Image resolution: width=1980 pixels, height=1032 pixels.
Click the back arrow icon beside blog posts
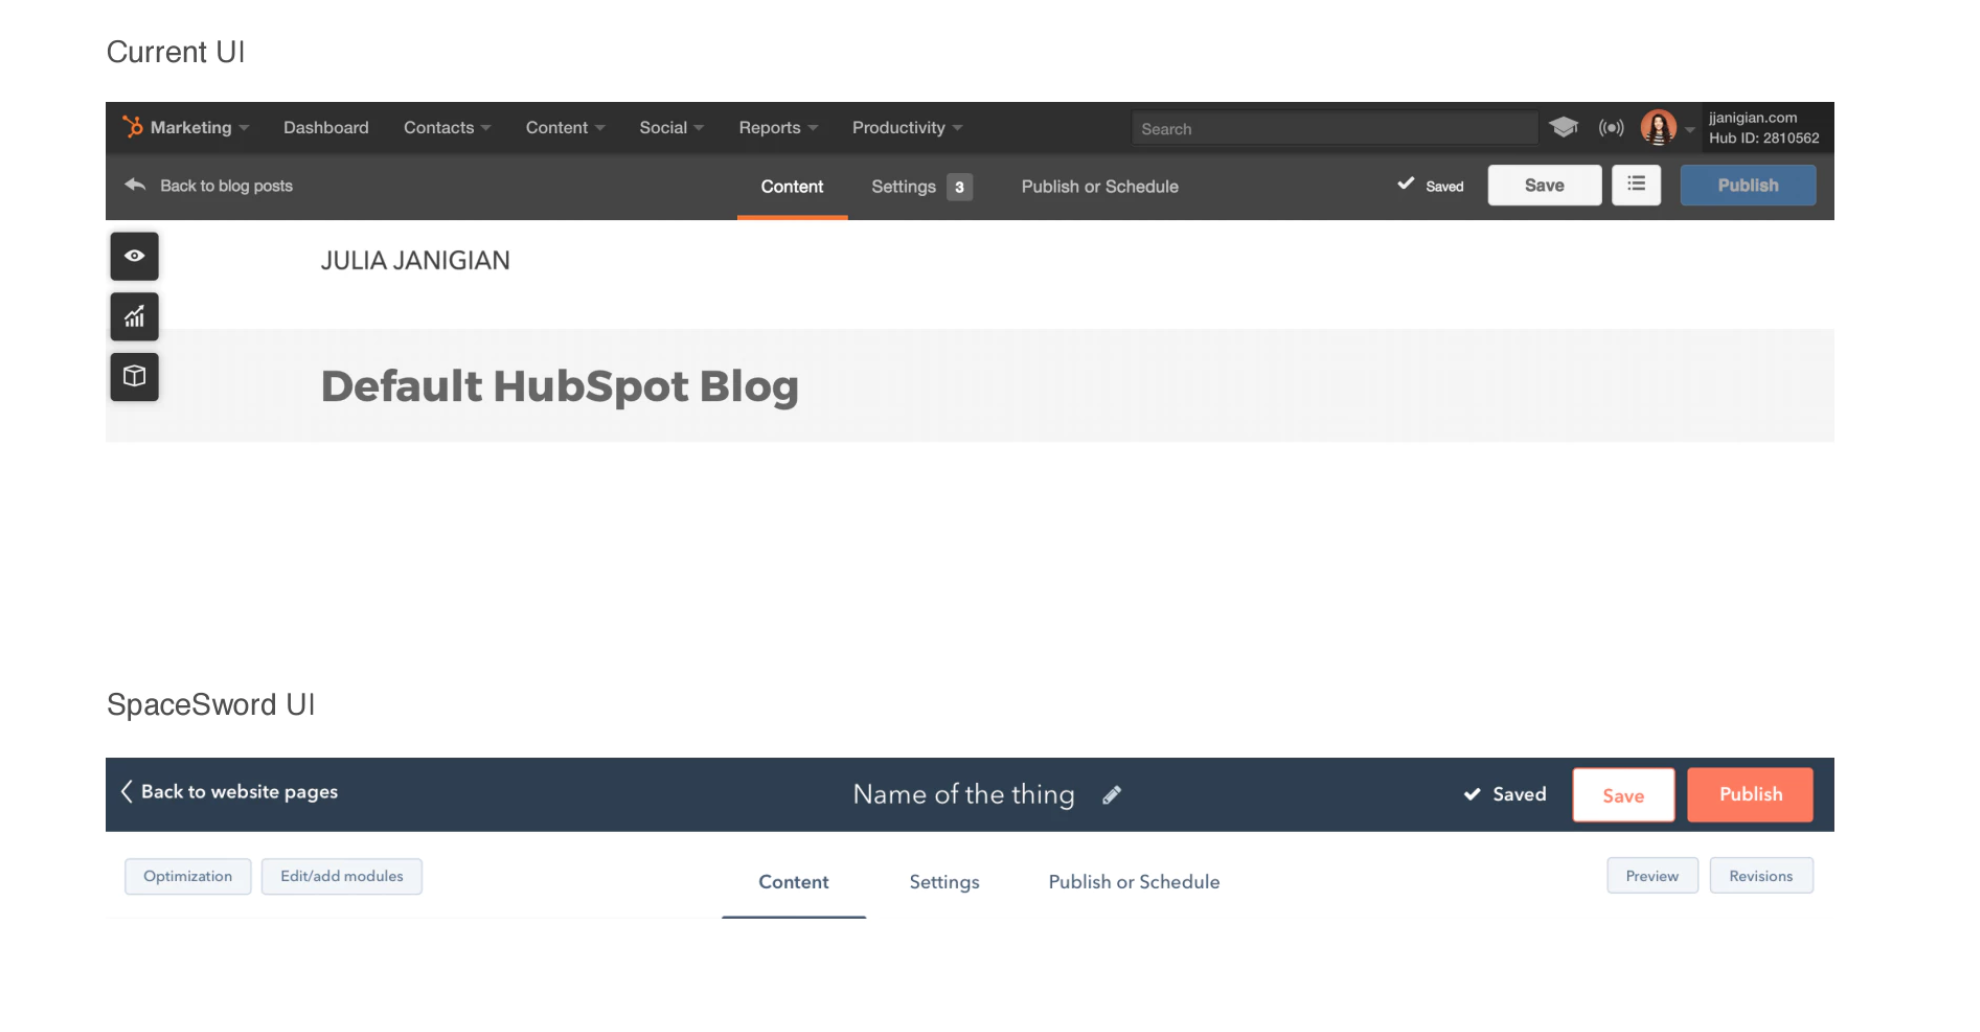(x=135, y=185)
